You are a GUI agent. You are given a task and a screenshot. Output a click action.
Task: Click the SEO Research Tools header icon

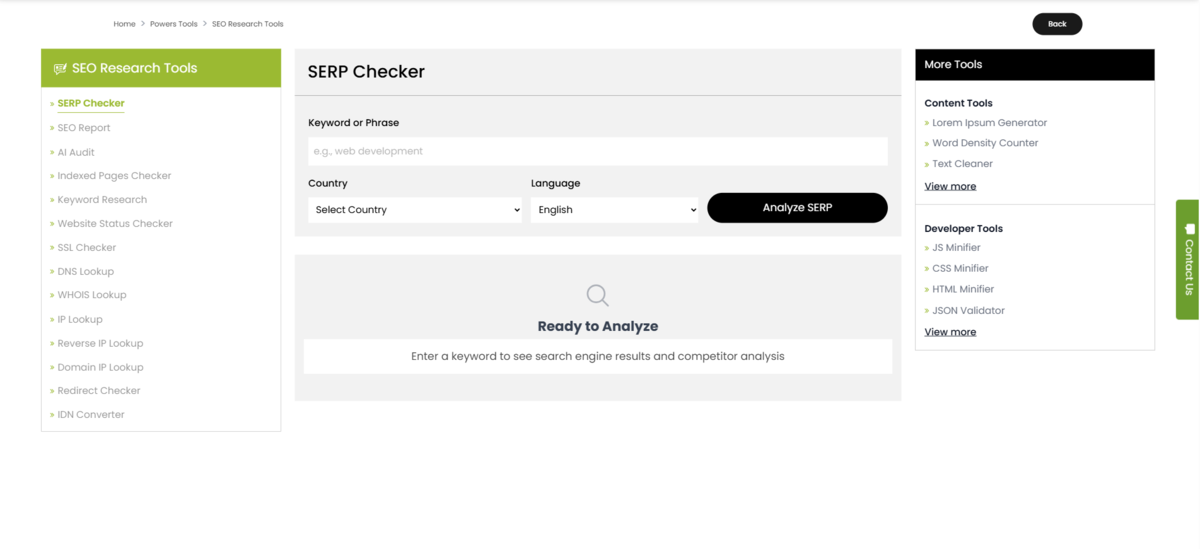(x=60, y=69)
